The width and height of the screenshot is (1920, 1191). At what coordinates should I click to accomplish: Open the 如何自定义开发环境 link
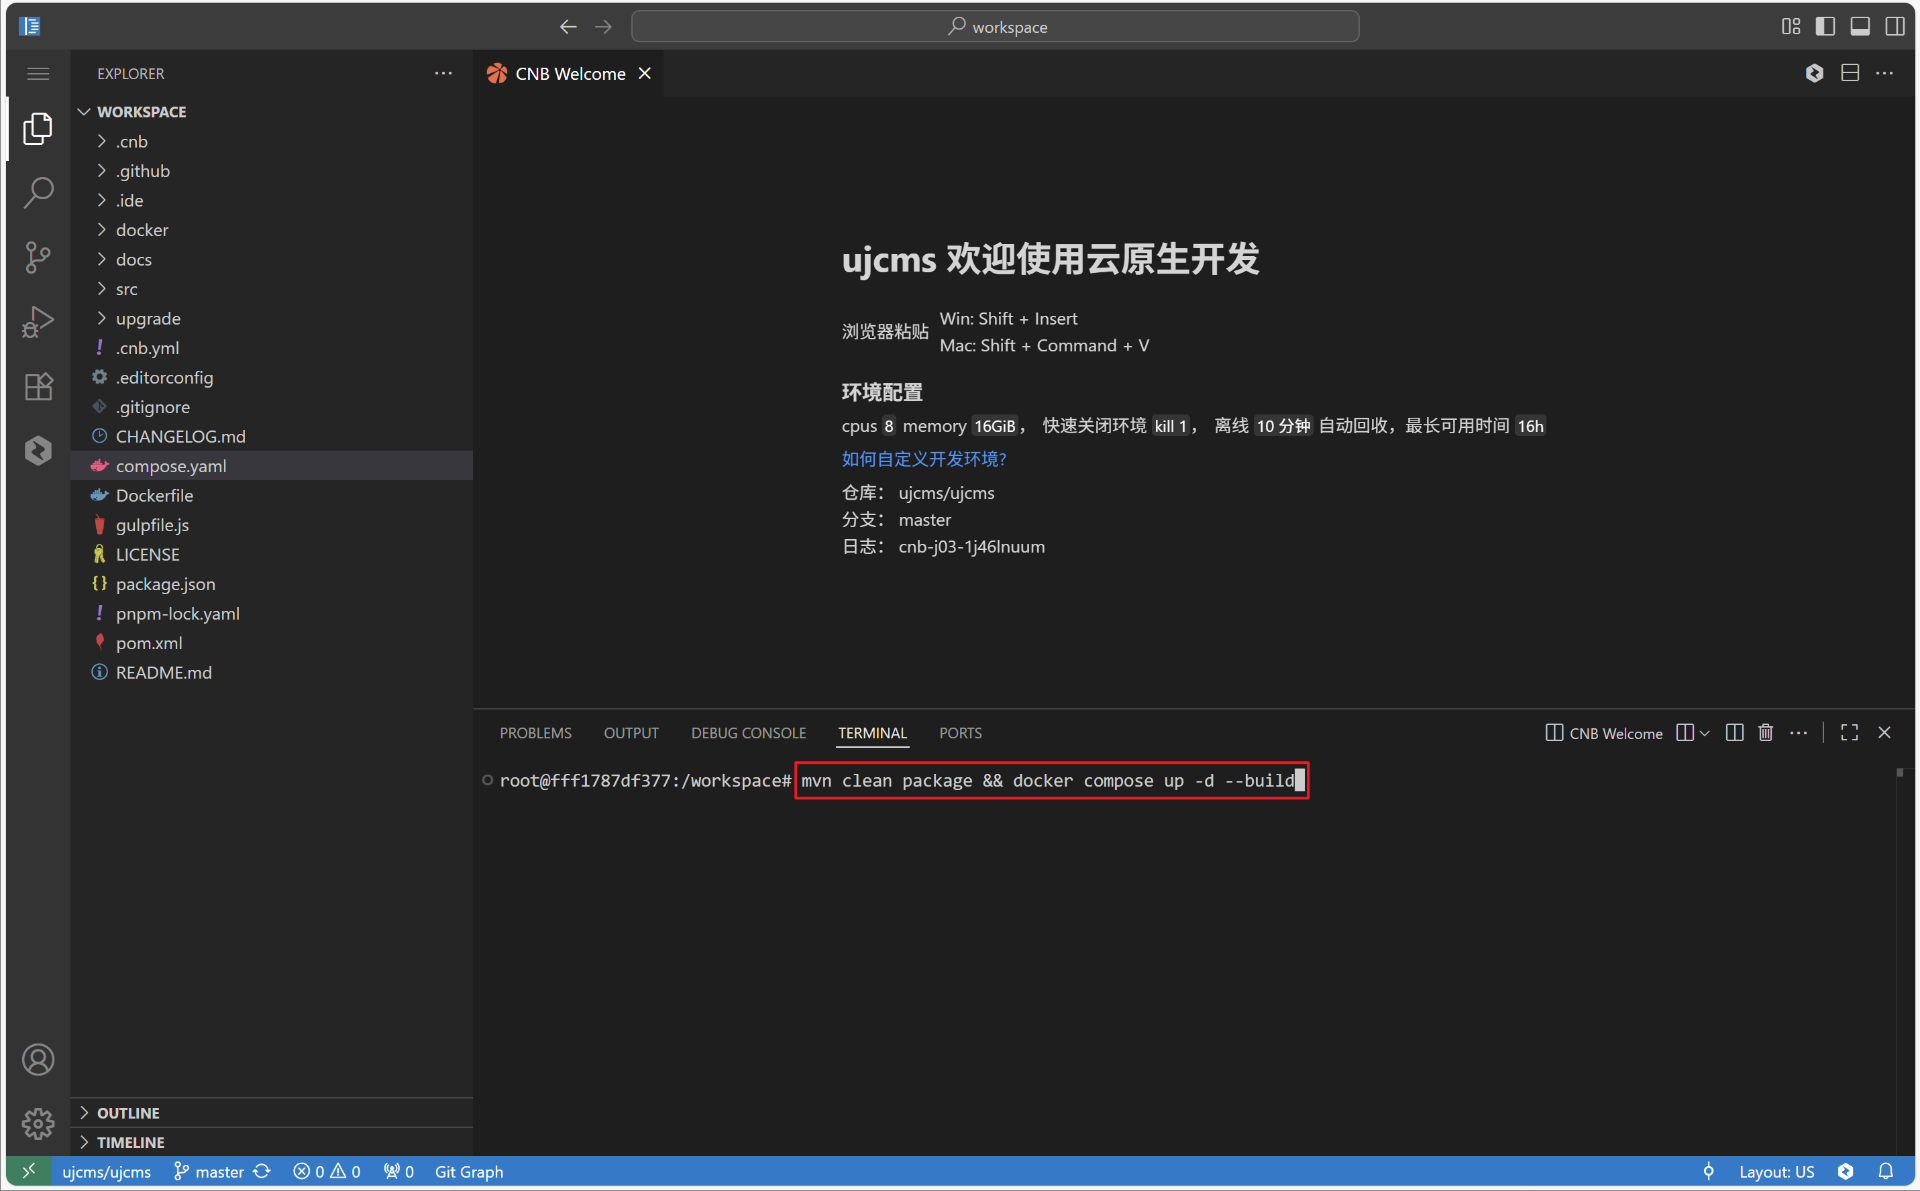click(924, 459)
